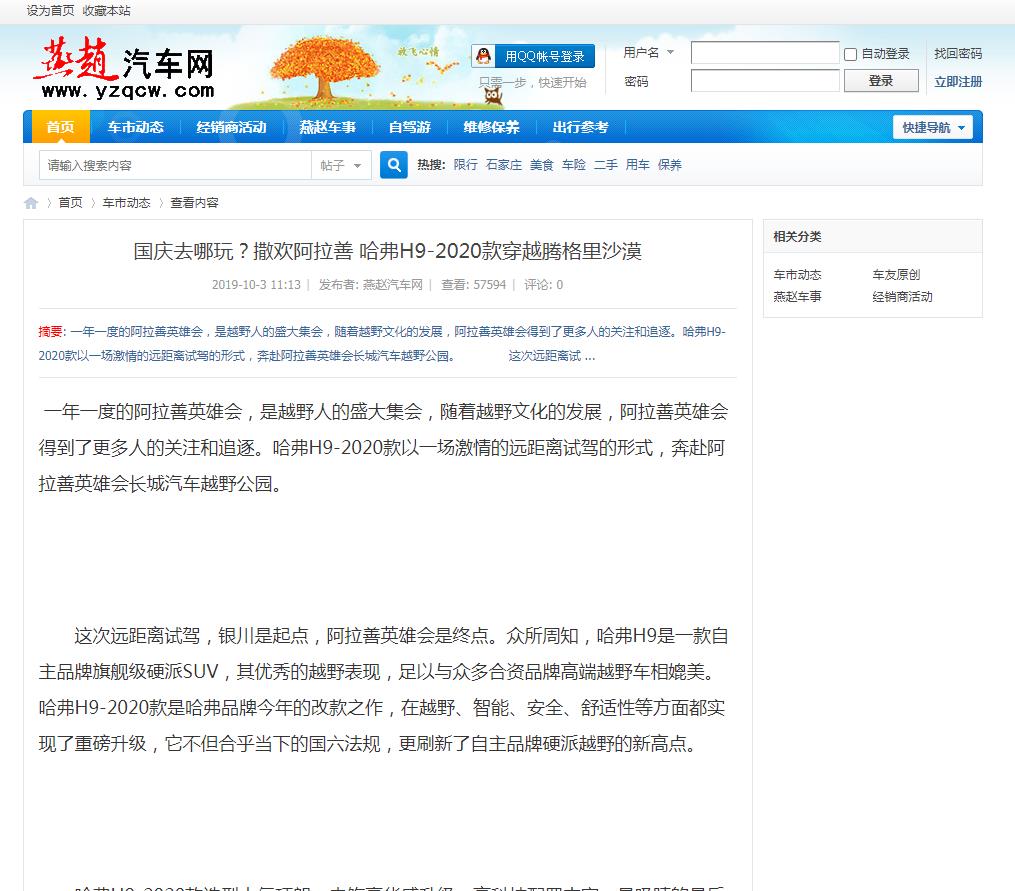Click 车市动态 in the breadcrumb
1015x891 pixels.
pos(126,203)
